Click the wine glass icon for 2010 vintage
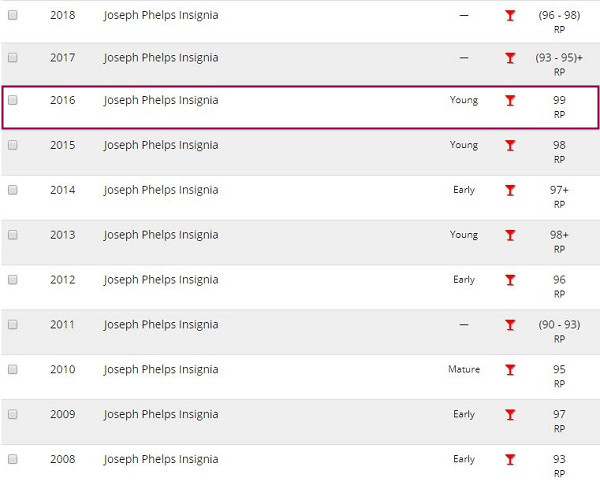 pyautogui.click(x=510, y=370)
